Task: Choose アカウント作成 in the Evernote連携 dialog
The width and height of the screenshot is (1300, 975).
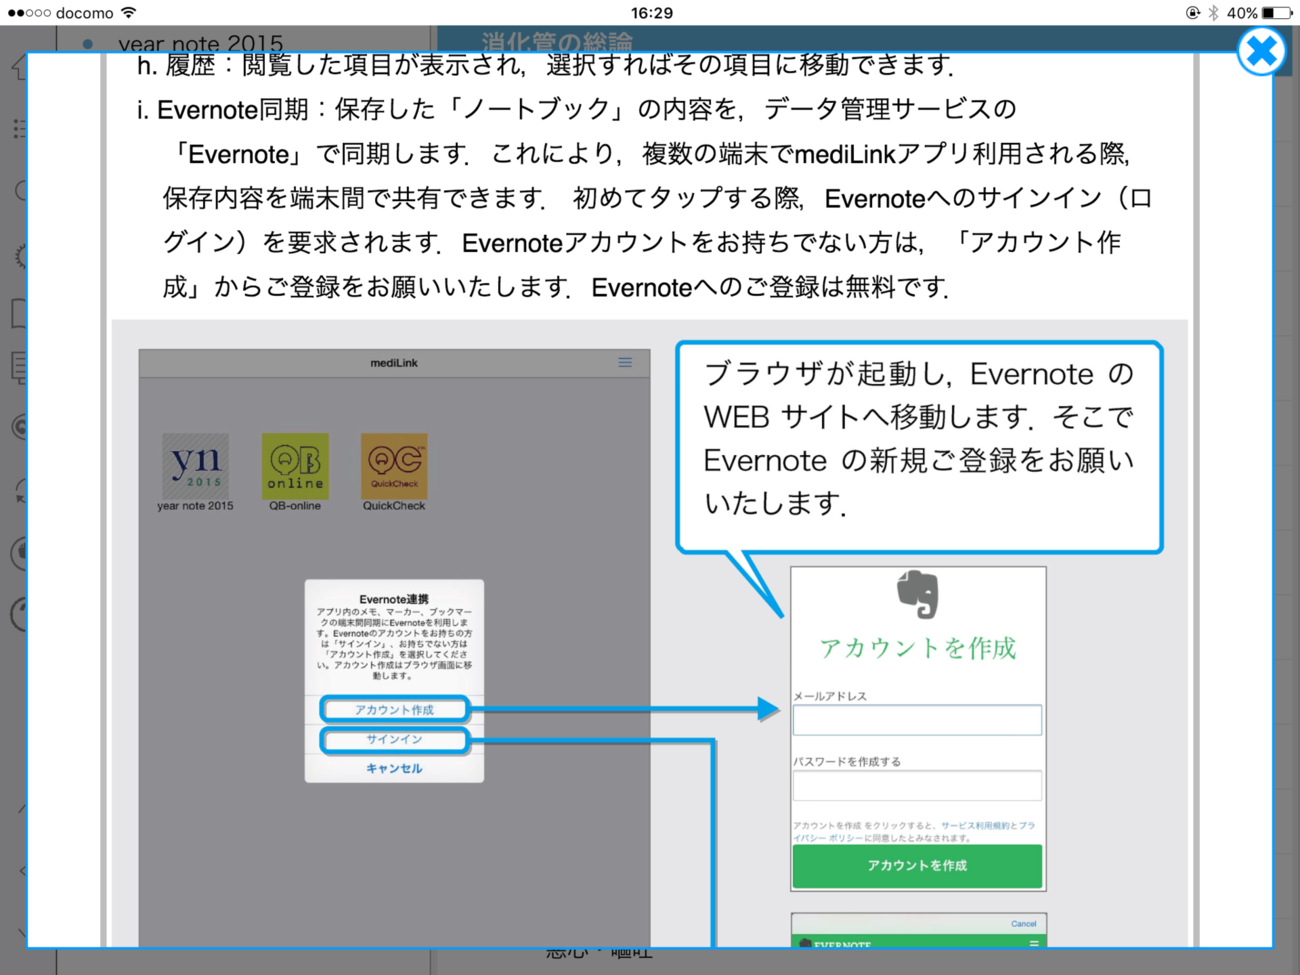Action: point(394,709)
